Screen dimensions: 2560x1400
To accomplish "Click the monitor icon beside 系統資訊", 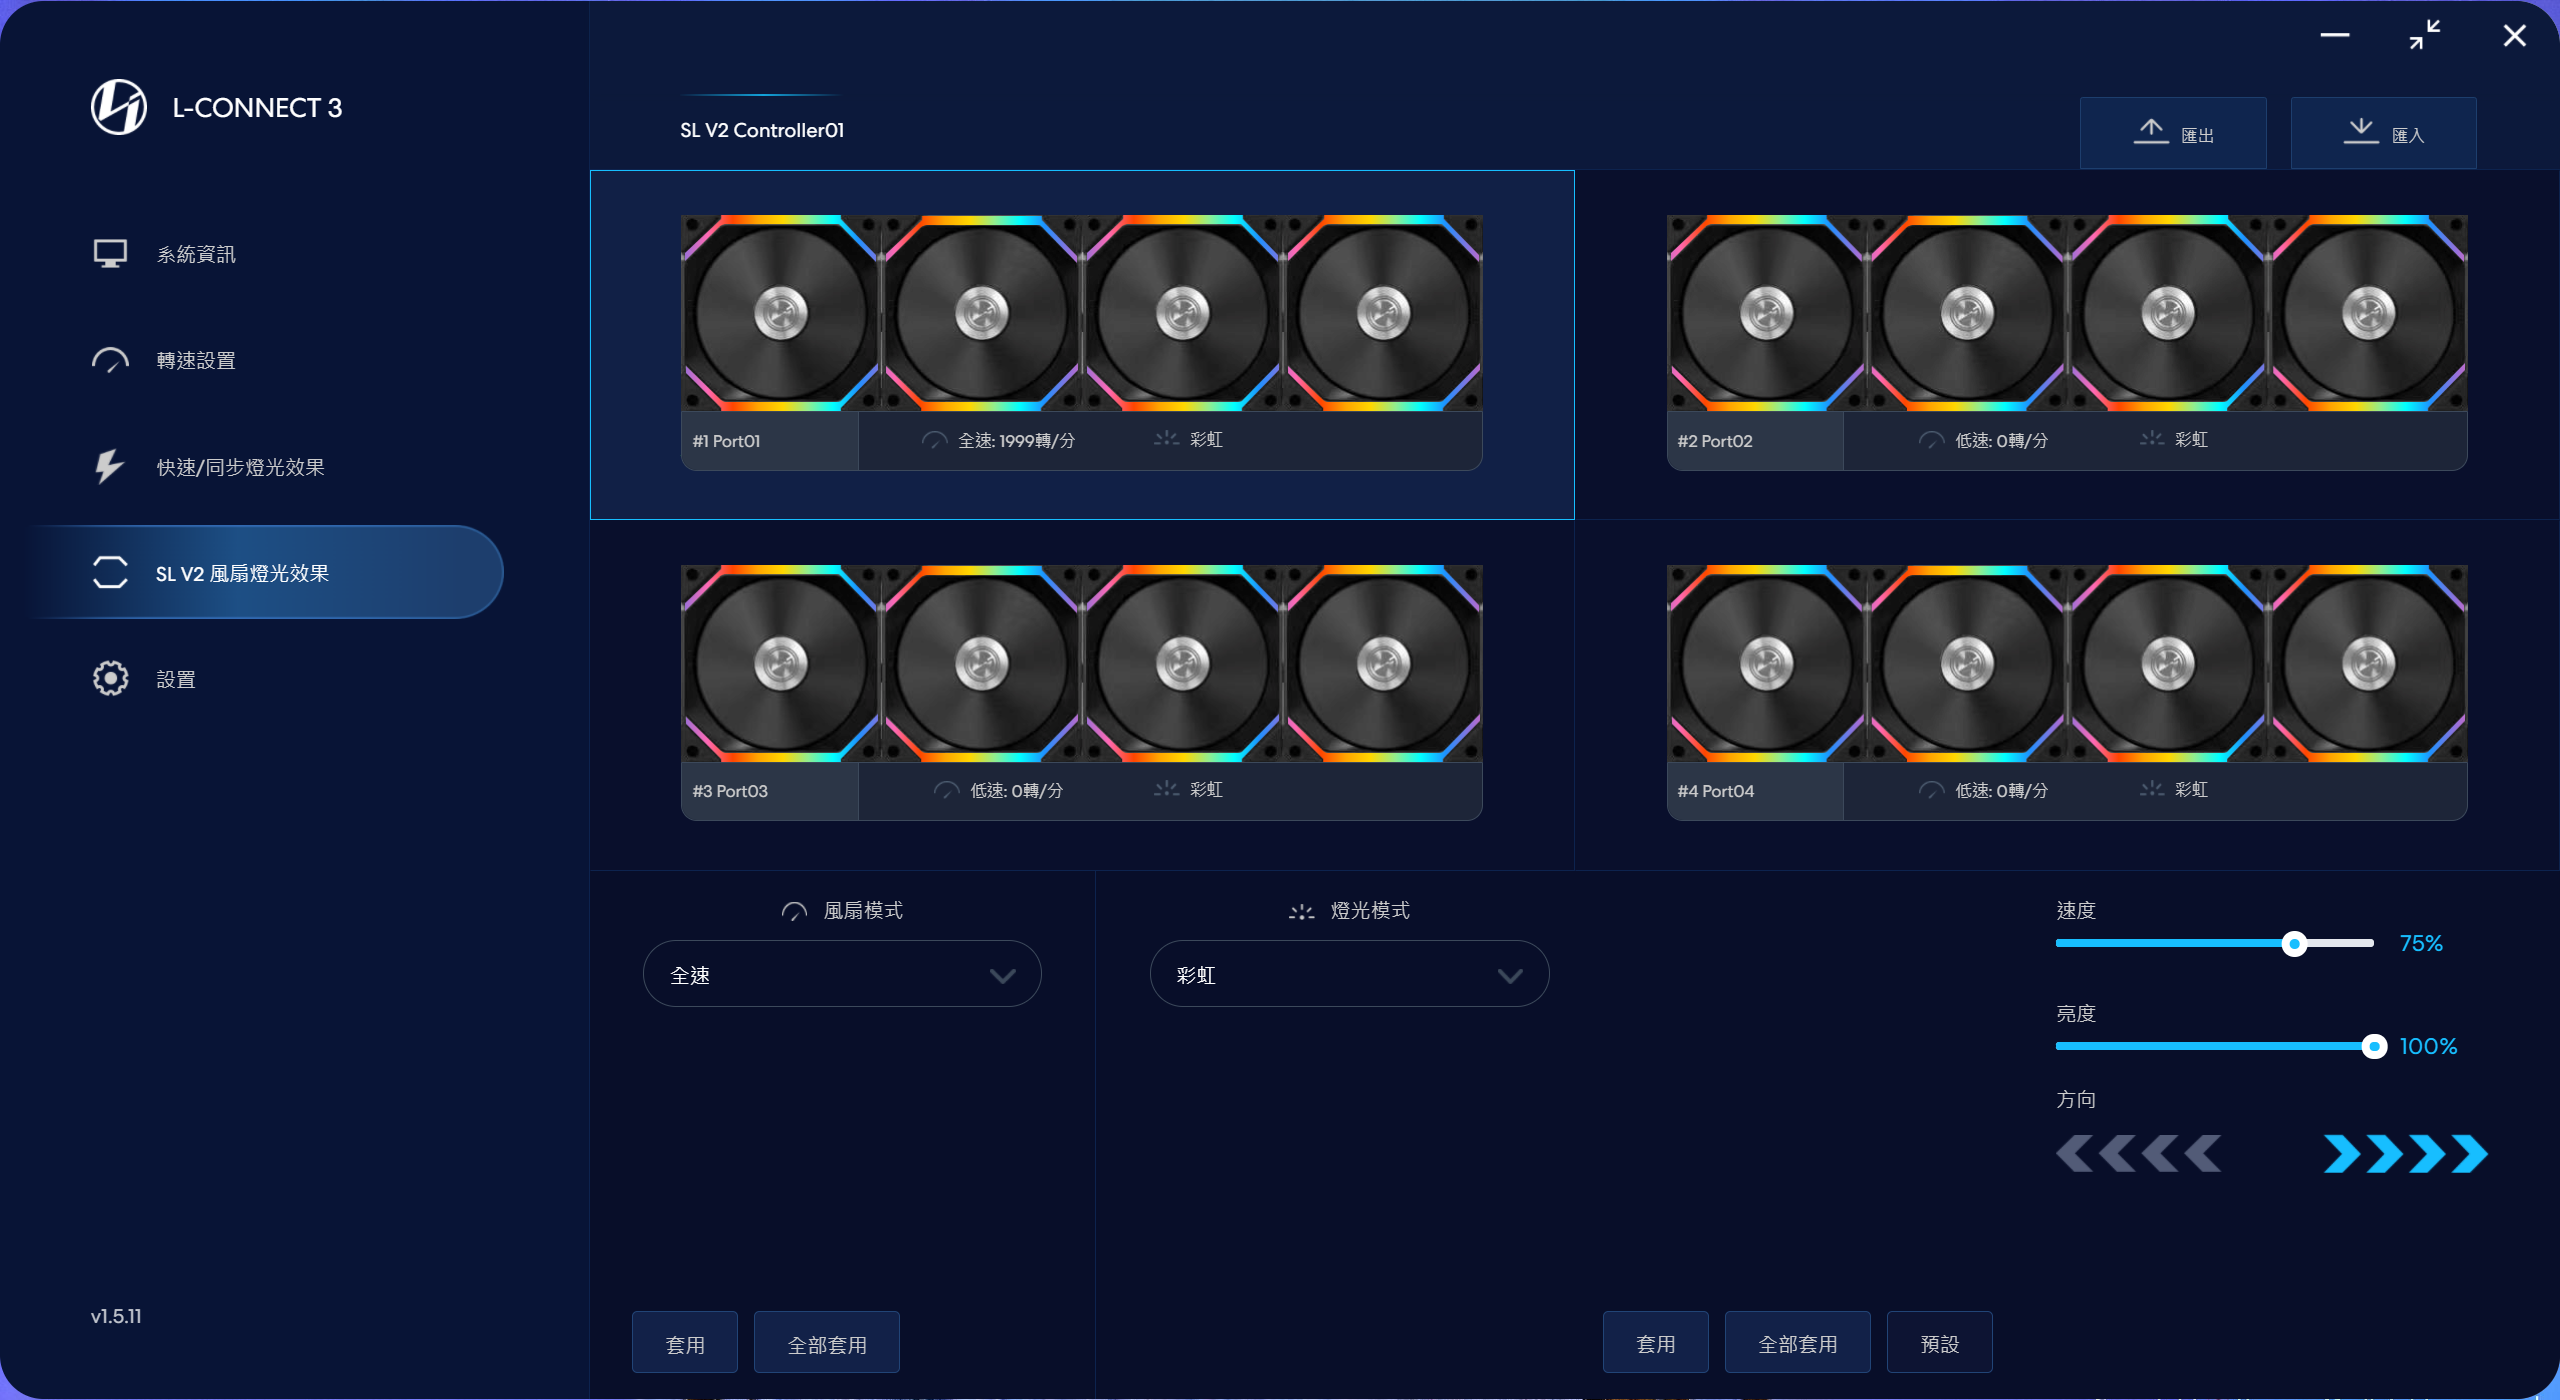I will [x=110, y=253].
